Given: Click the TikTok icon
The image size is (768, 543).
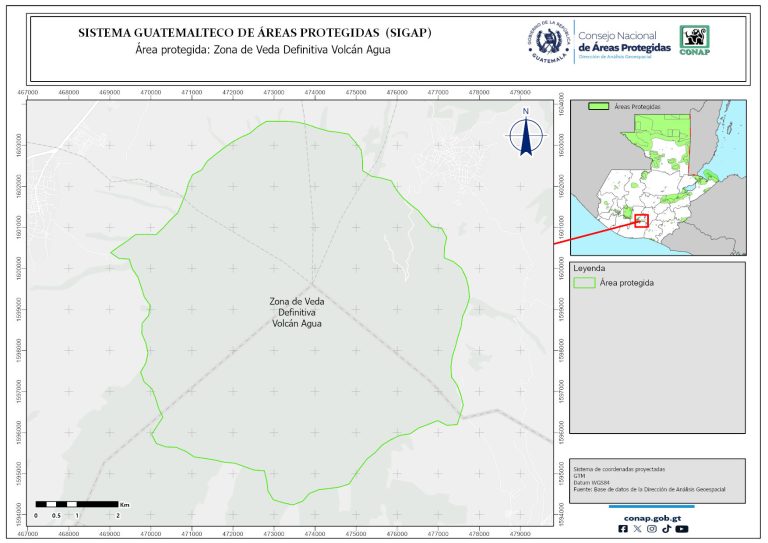Looking at the screenshot, I should click(666, 529).
